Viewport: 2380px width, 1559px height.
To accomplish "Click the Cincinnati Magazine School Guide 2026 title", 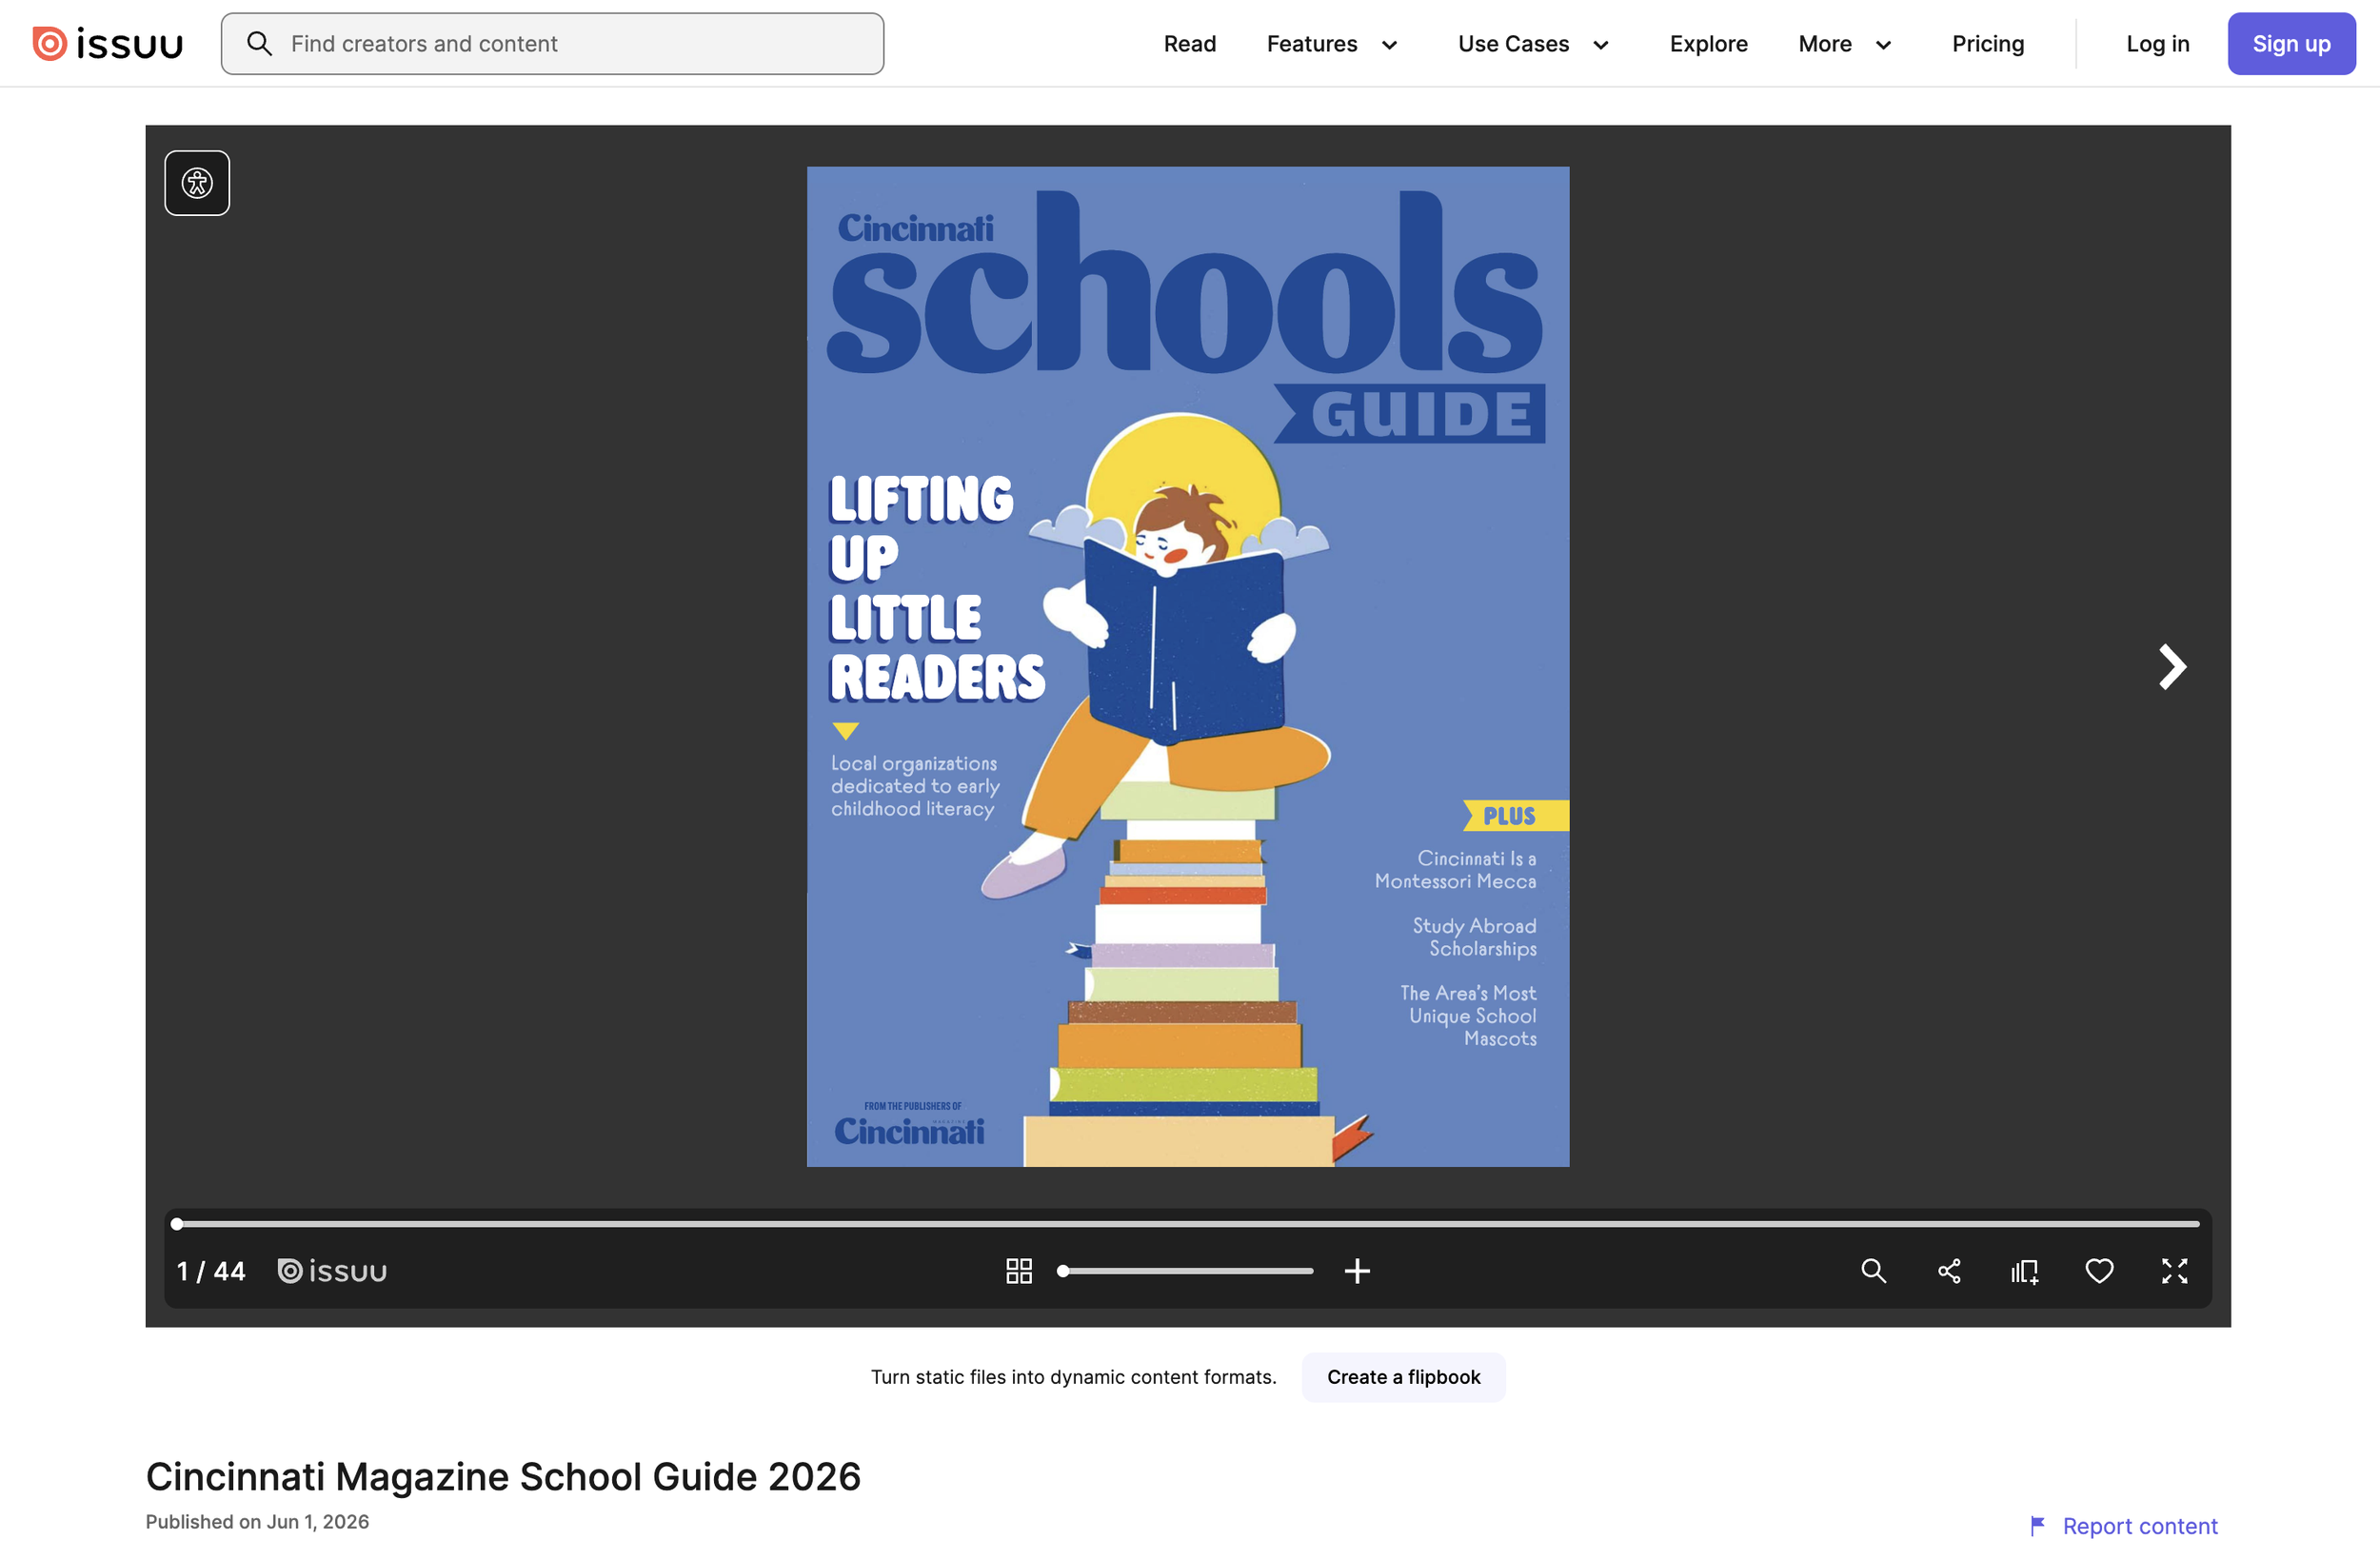I will click(x=503, y=1477).
